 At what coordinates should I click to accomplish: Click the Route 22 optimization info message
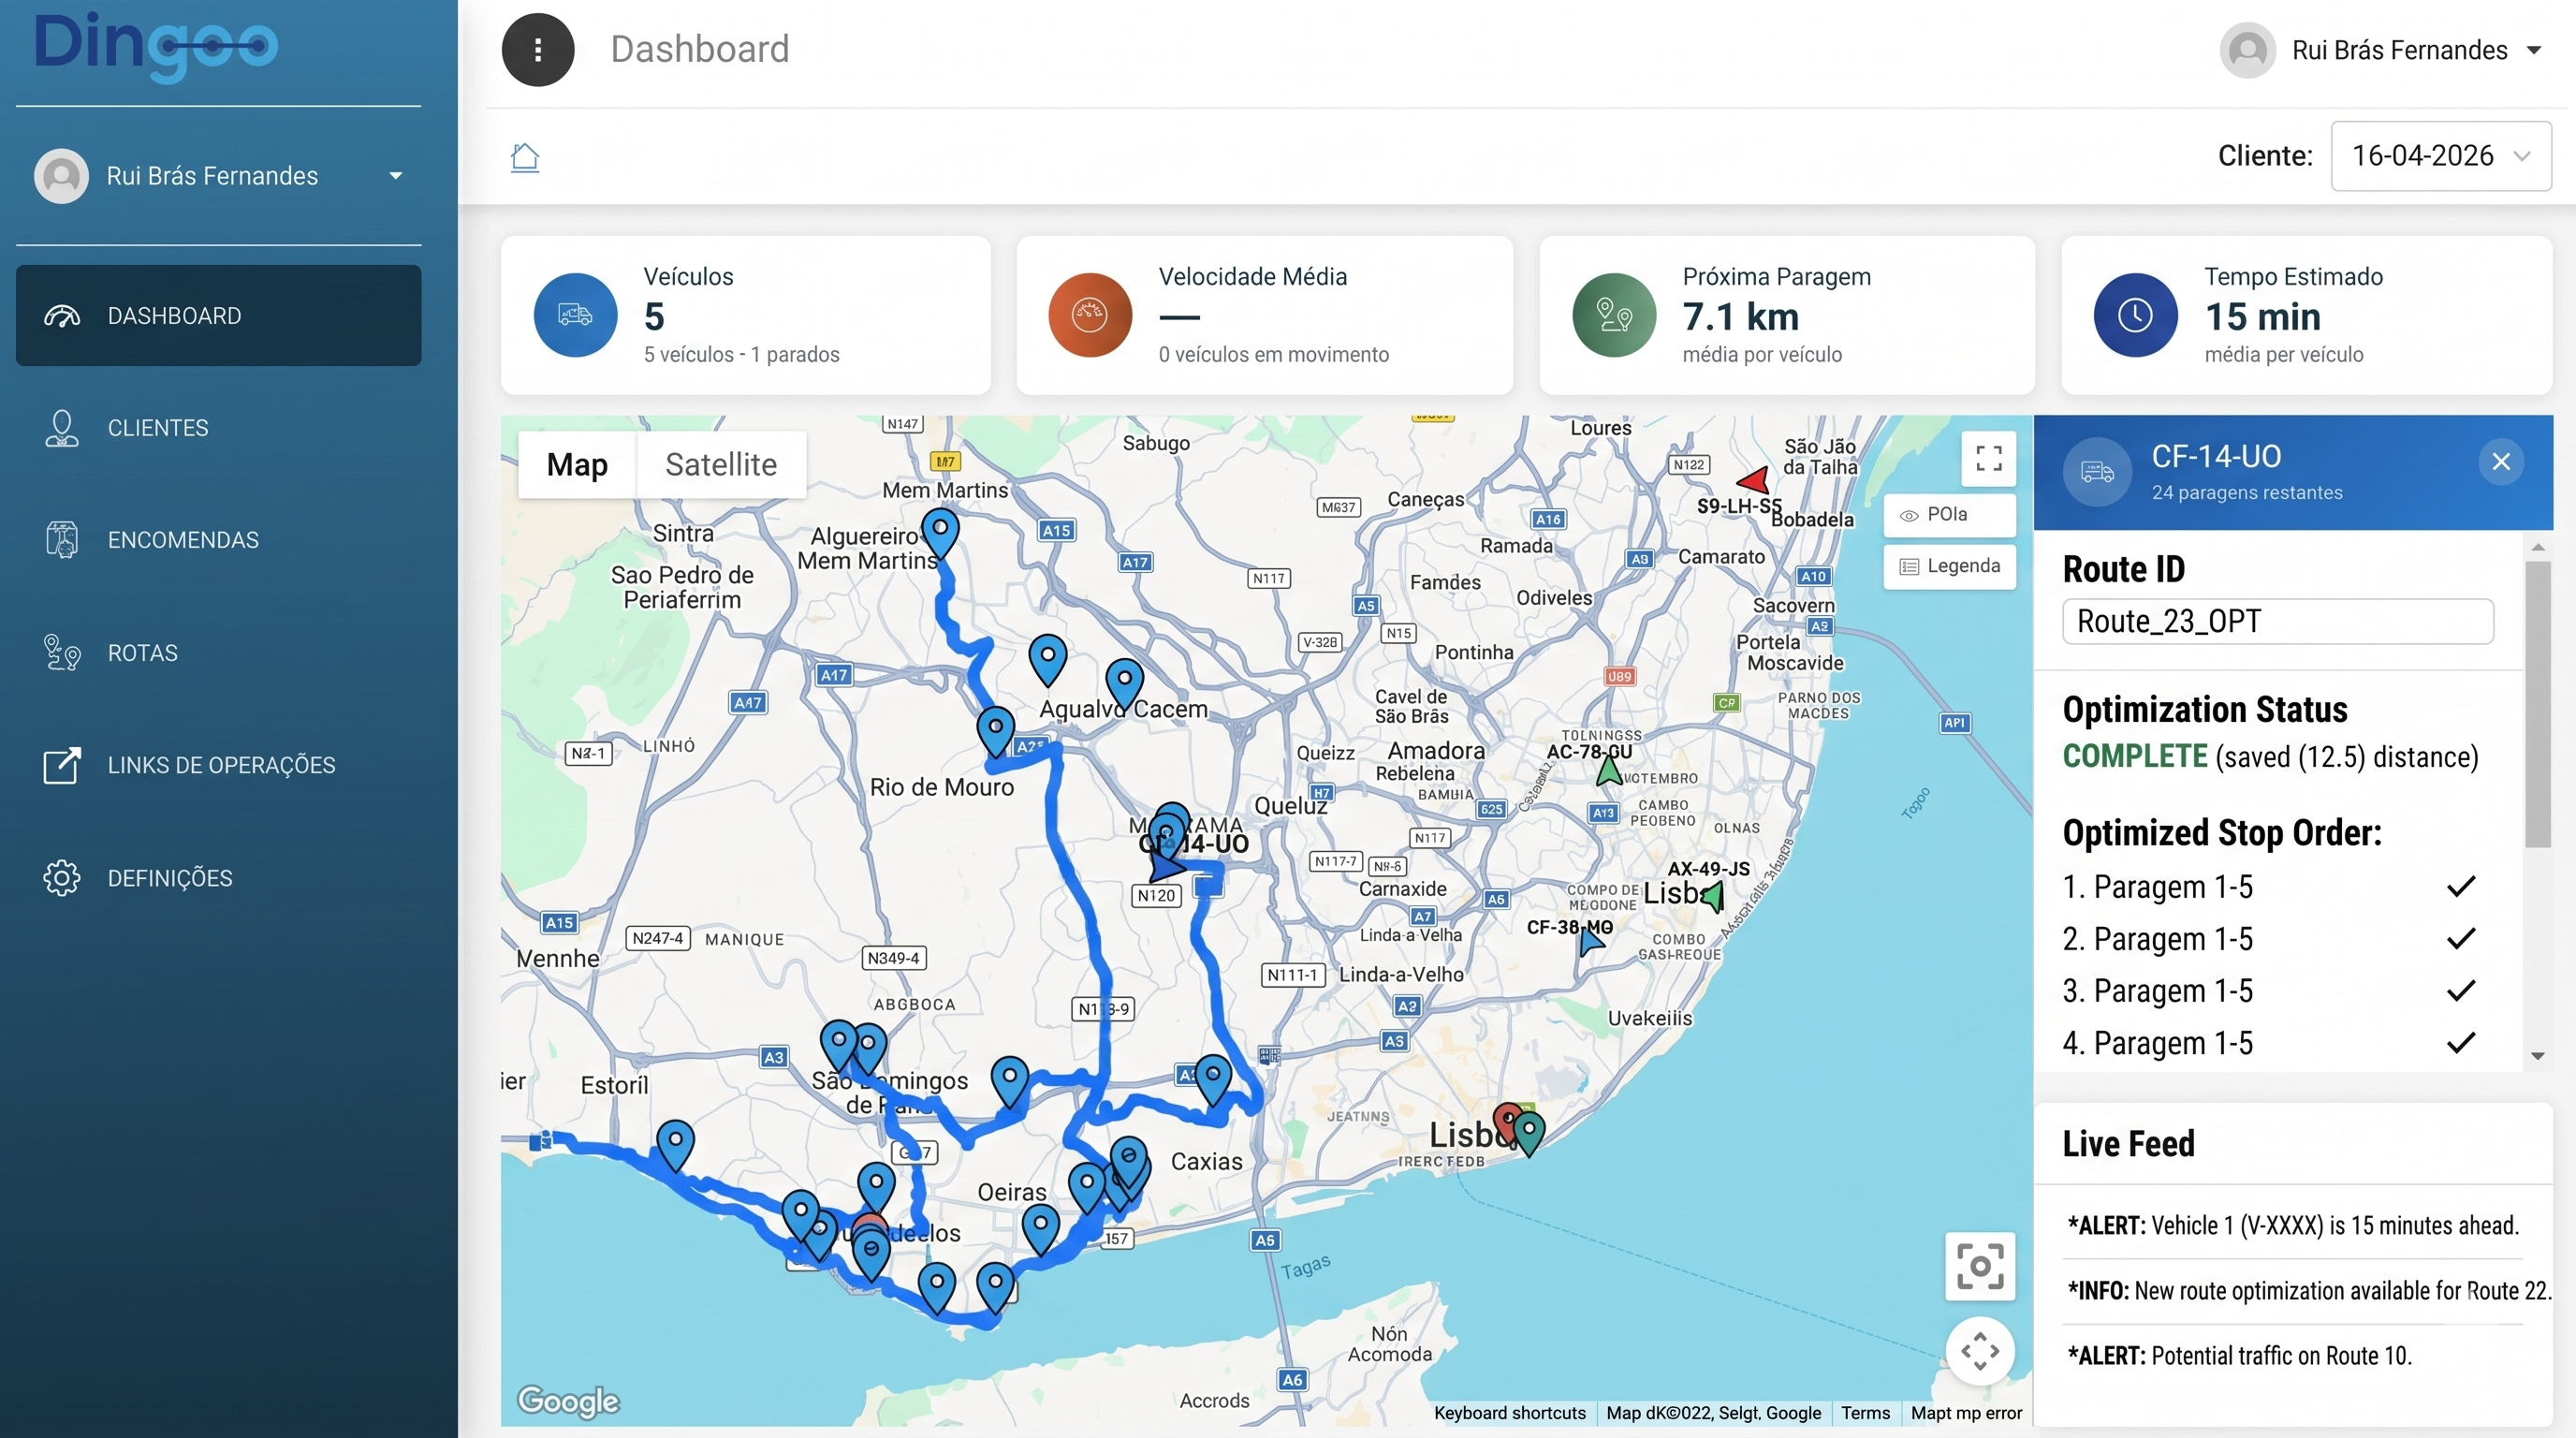[x=2309, y=1291]
